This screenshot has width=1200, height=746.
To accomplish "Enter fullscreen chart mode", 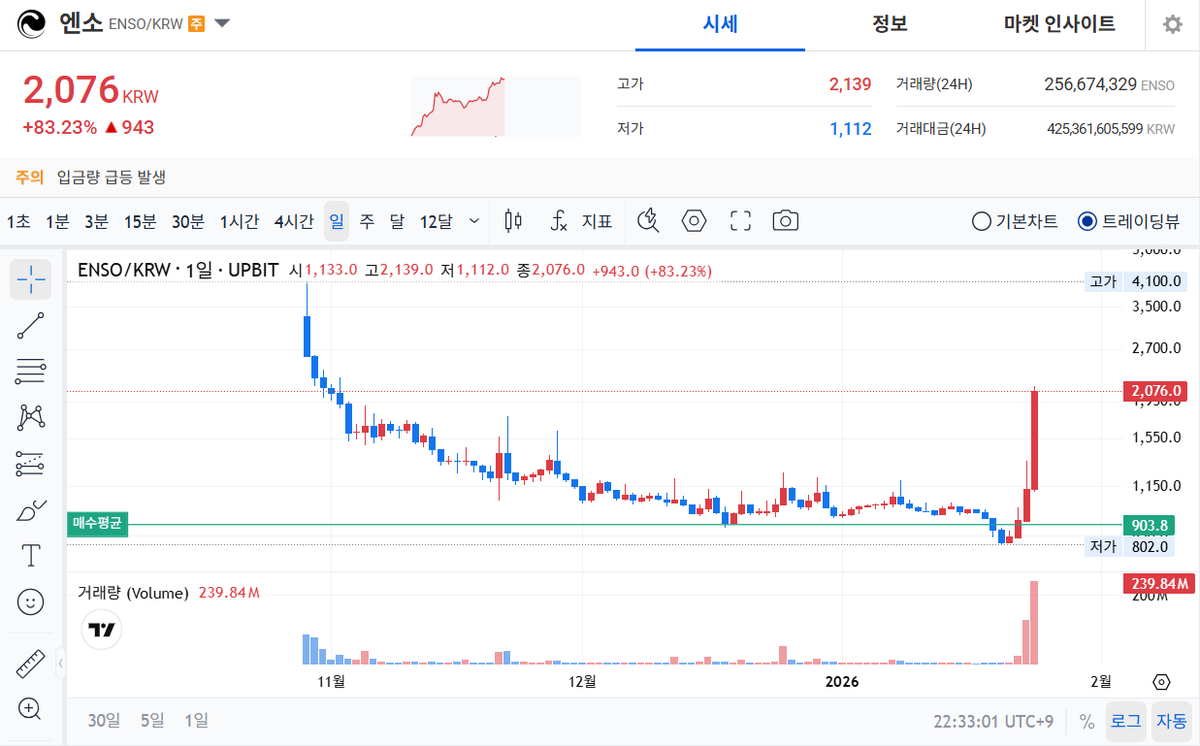I will (740, 221).
